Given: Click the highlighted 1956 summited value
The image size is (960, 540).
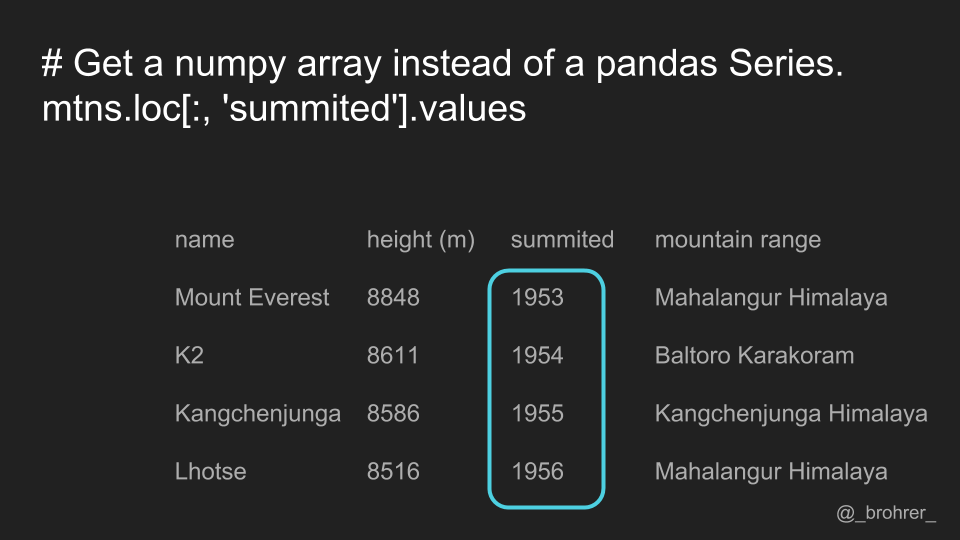Looking at the screenshot, I should 538,471.
